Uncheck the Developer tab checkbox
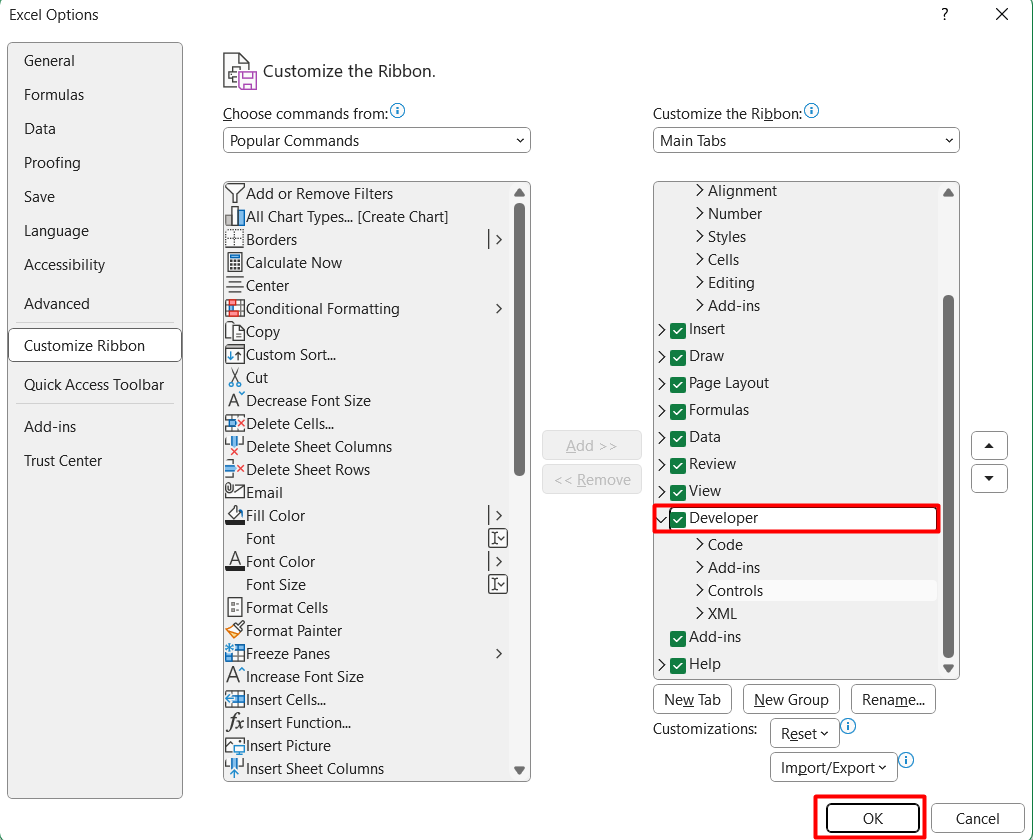This screenshot has width=1033, height=840. click(678, 519)
